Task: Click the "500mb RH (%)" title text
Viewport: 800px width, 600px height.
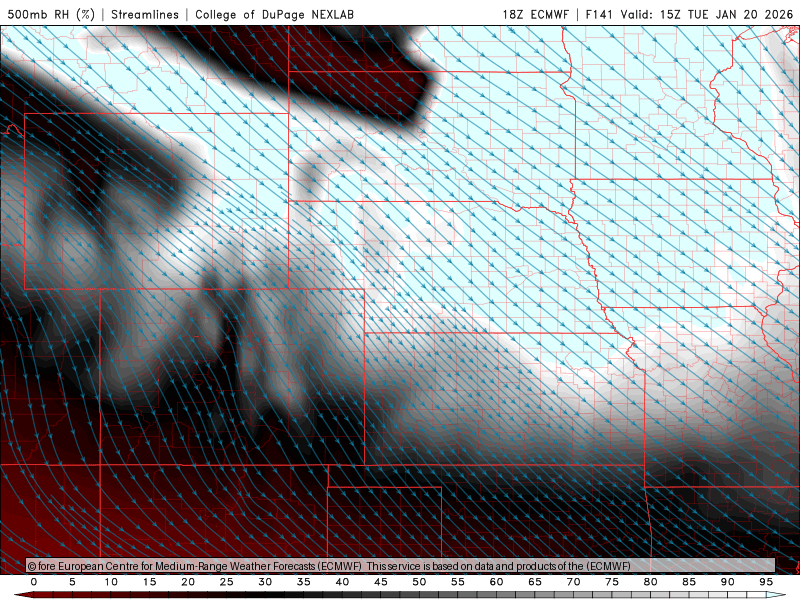Action: pyautogui.click(x=52, y=14)
